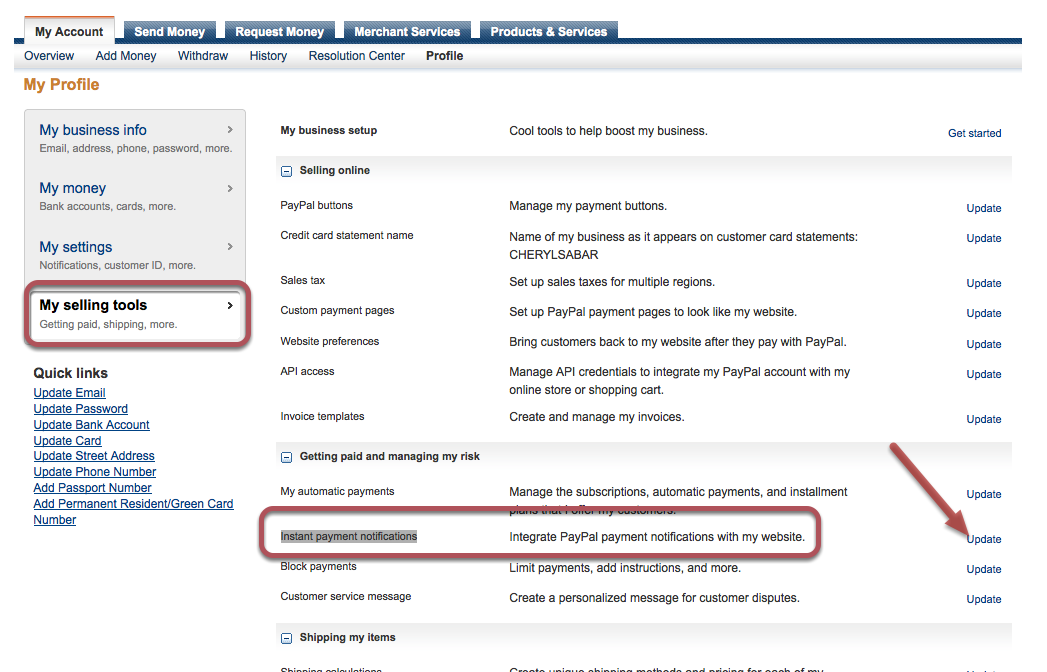Viewport: 1047px width, 672px height.
Task: Click Update for Website preferences
Action: point(984,344)
